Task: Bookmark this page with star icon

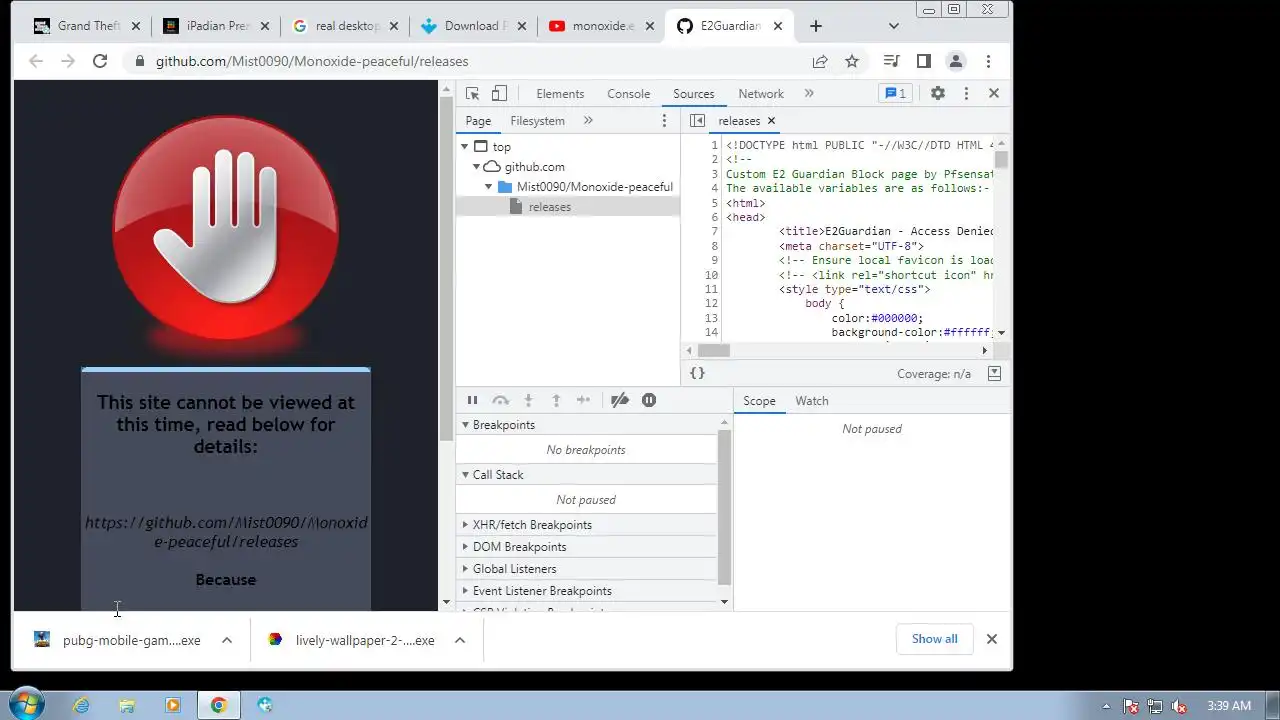Action: 852,61
